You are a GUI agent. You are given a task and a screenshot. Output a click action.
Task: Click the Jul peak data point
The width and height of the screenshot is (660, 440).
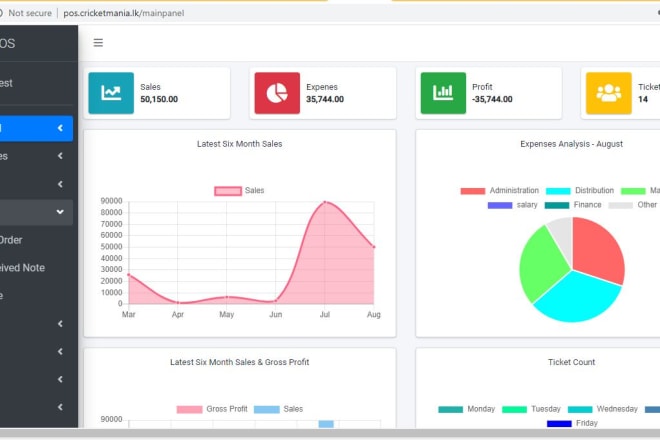click(x=325, y=202)
